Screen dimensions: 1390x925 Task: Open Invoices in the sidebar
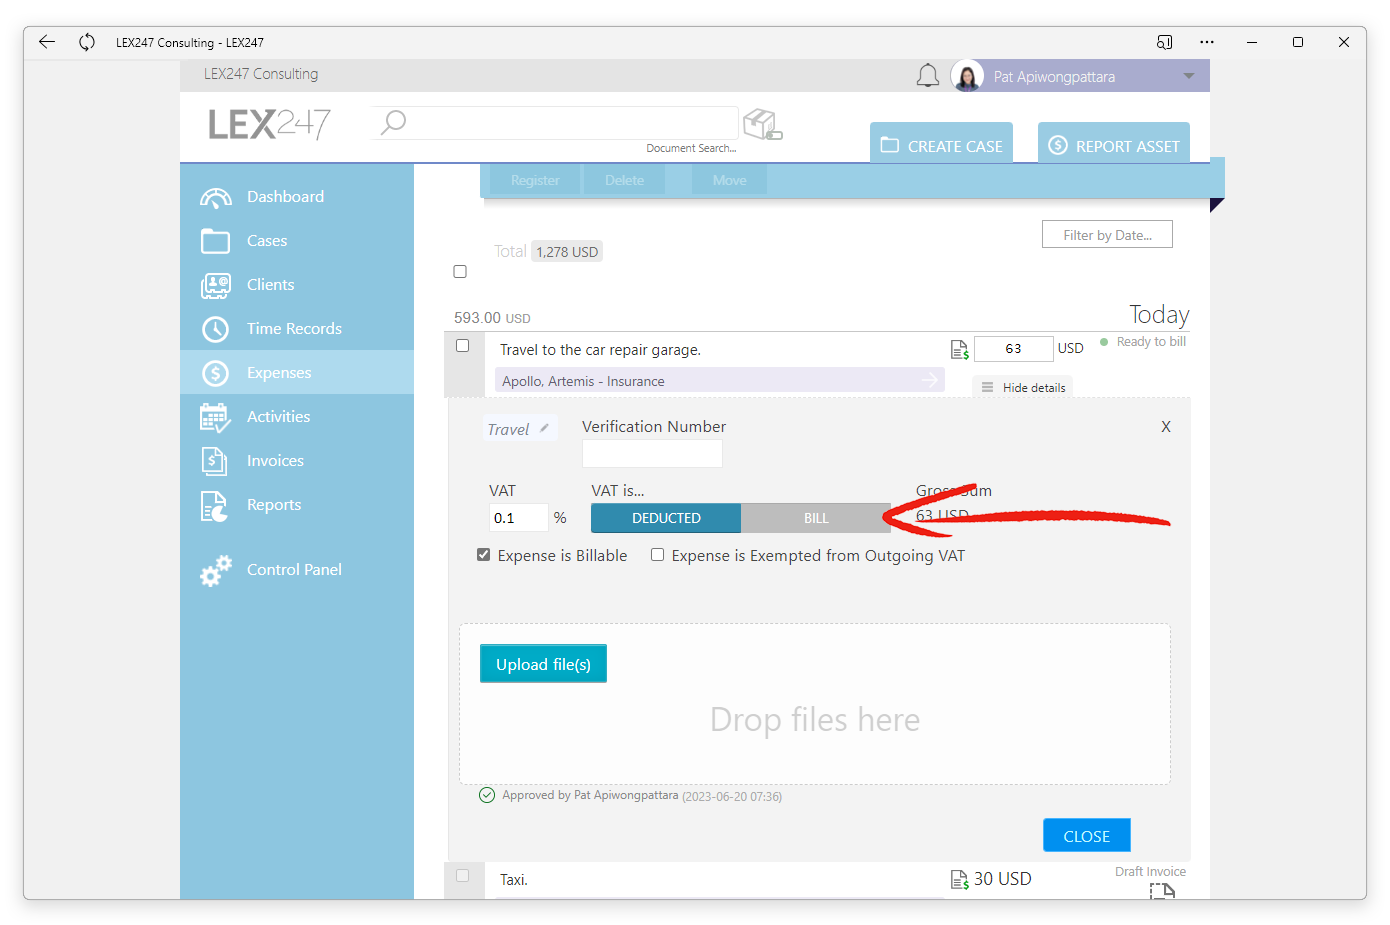(x=275, y=461)
